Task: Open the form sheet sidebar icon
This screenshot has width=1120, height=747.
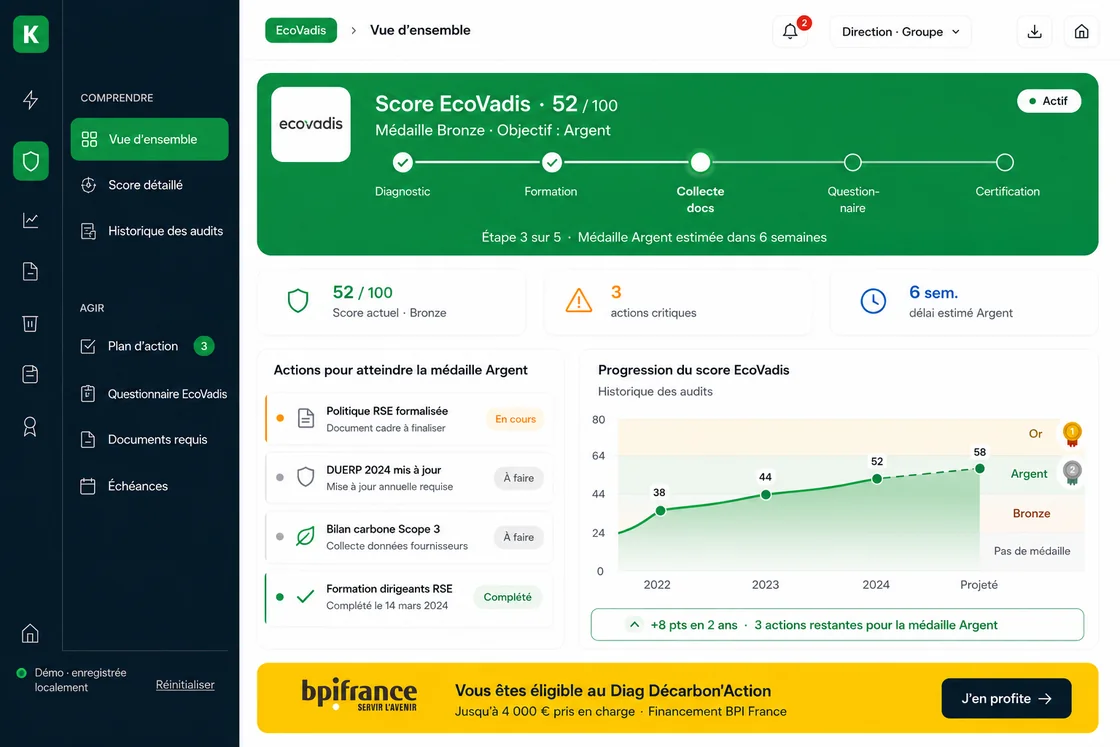Action: pos(30,374)
